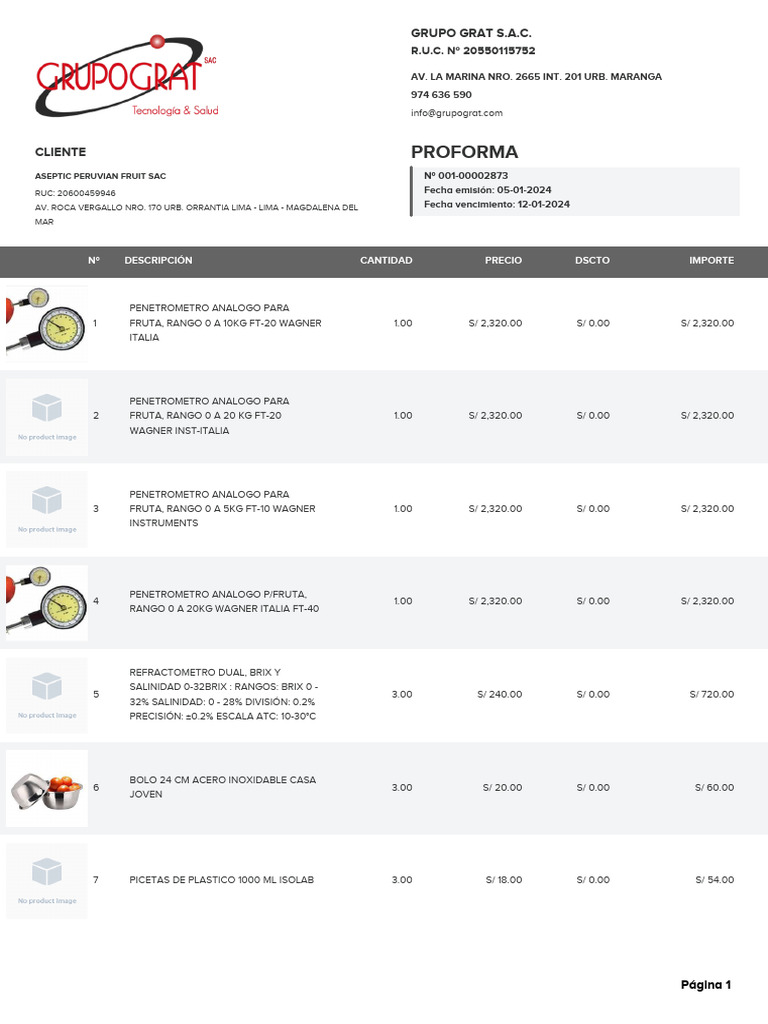
Task: Select the item 4 penetrometer gauge photo
Action: (46, 602)
